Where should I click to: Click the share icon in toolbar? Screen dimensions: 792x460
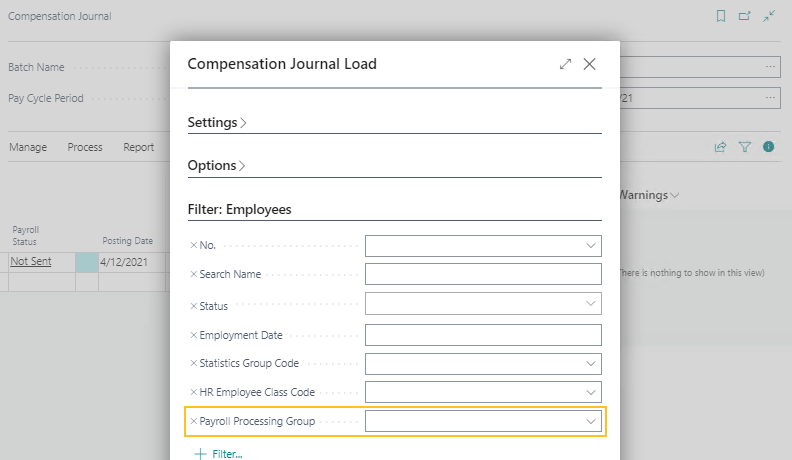pyautogui.click(x=720, y=147)
